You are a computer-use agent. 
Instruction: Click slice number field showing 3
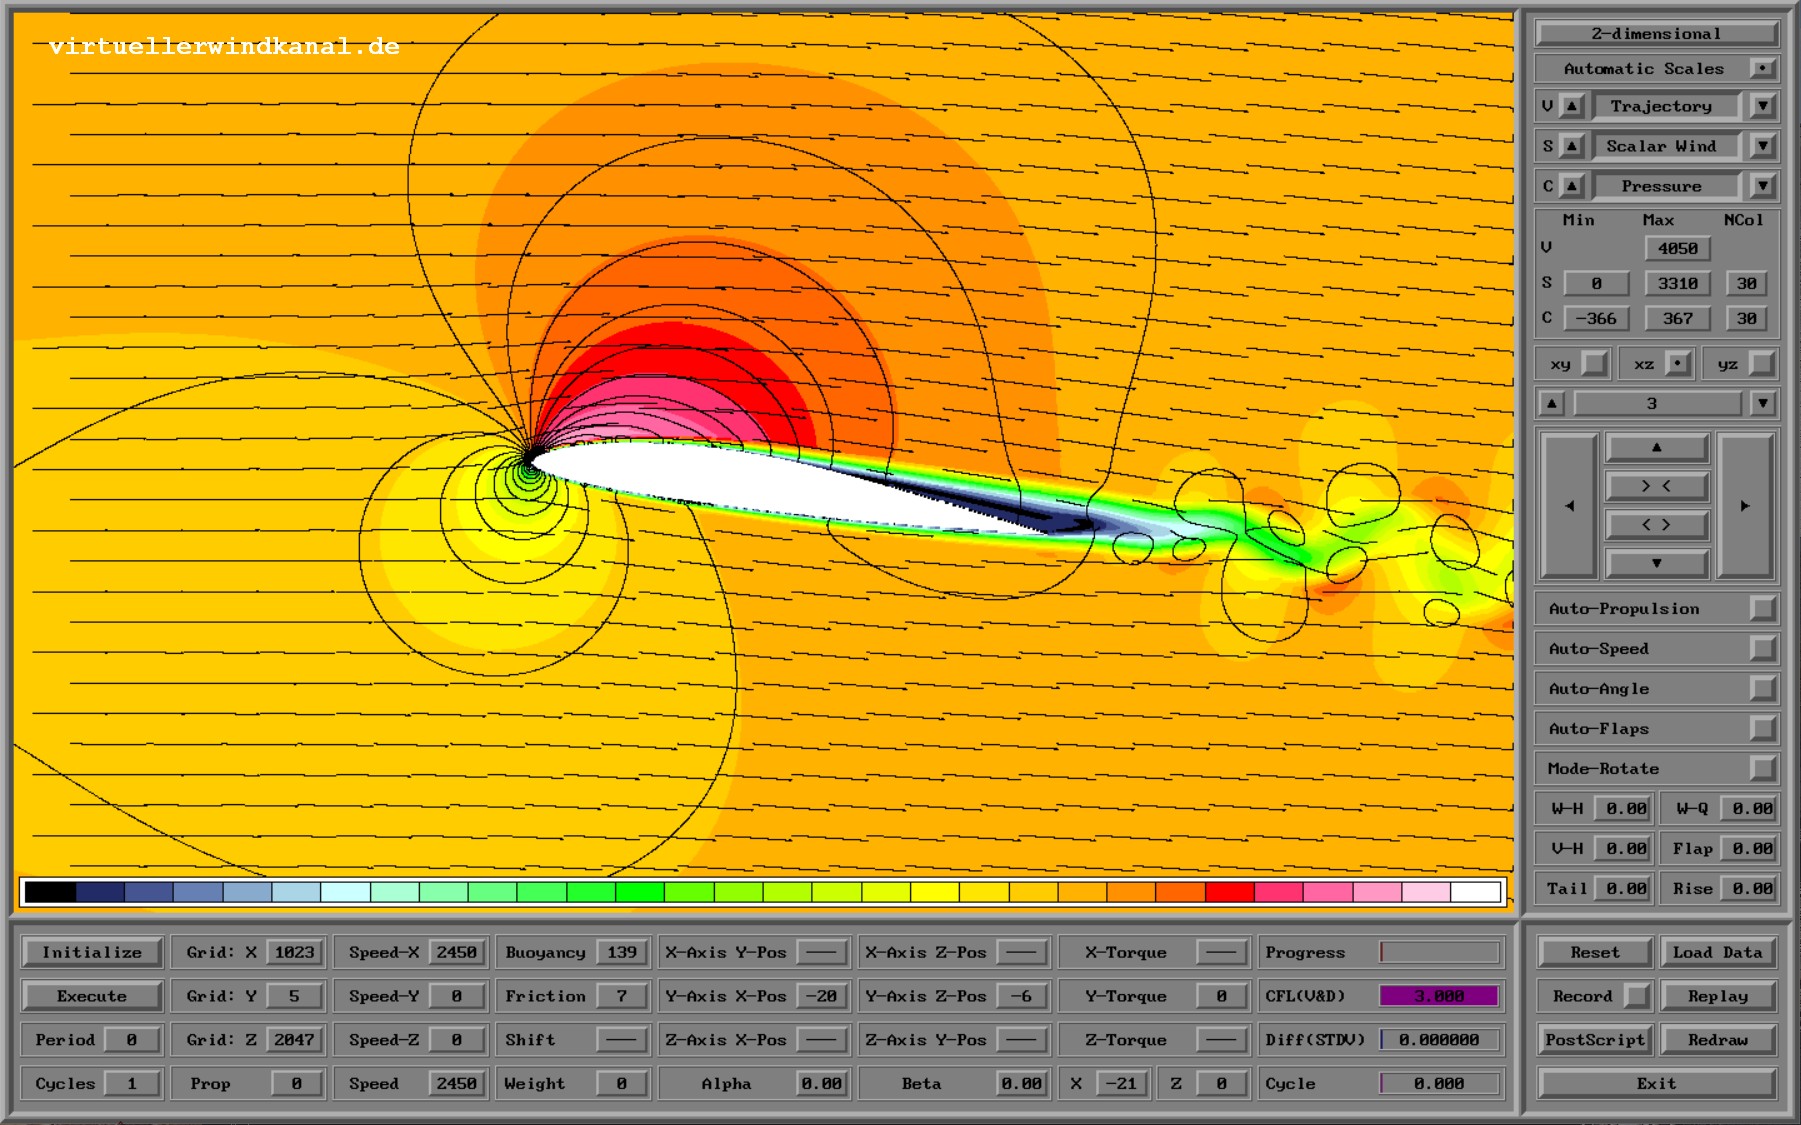coord(1657,403)
